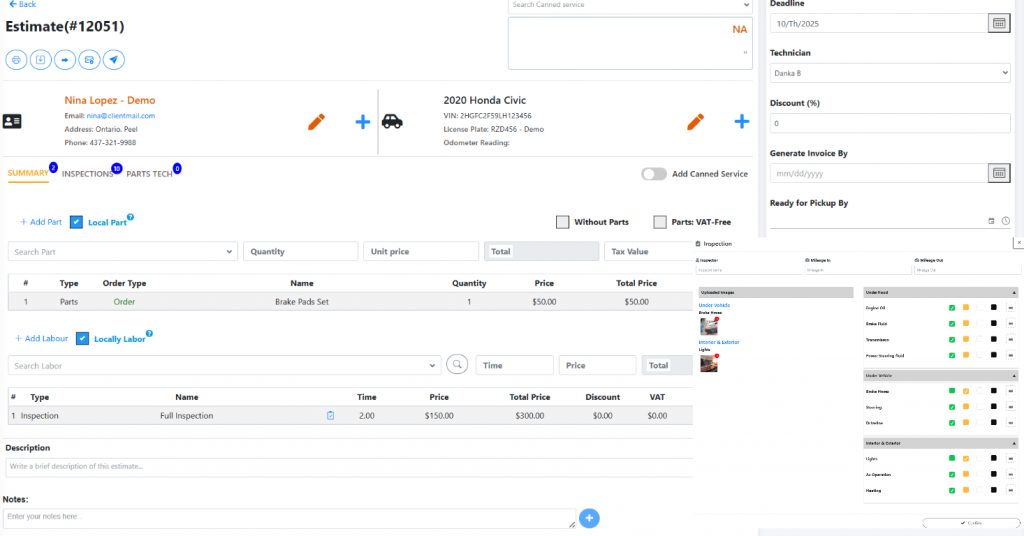This screenshot has height=536, width=1024.
Task: Toggle the Add Canned Service switch
Action: (x=654, y=174)
